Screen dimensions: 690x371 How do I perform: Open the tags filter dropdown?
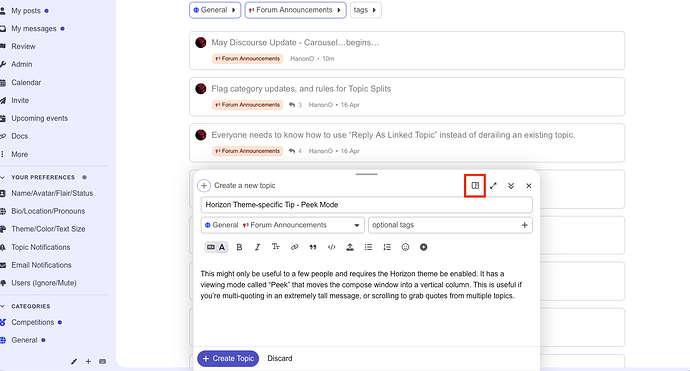[x=366, y=10]
